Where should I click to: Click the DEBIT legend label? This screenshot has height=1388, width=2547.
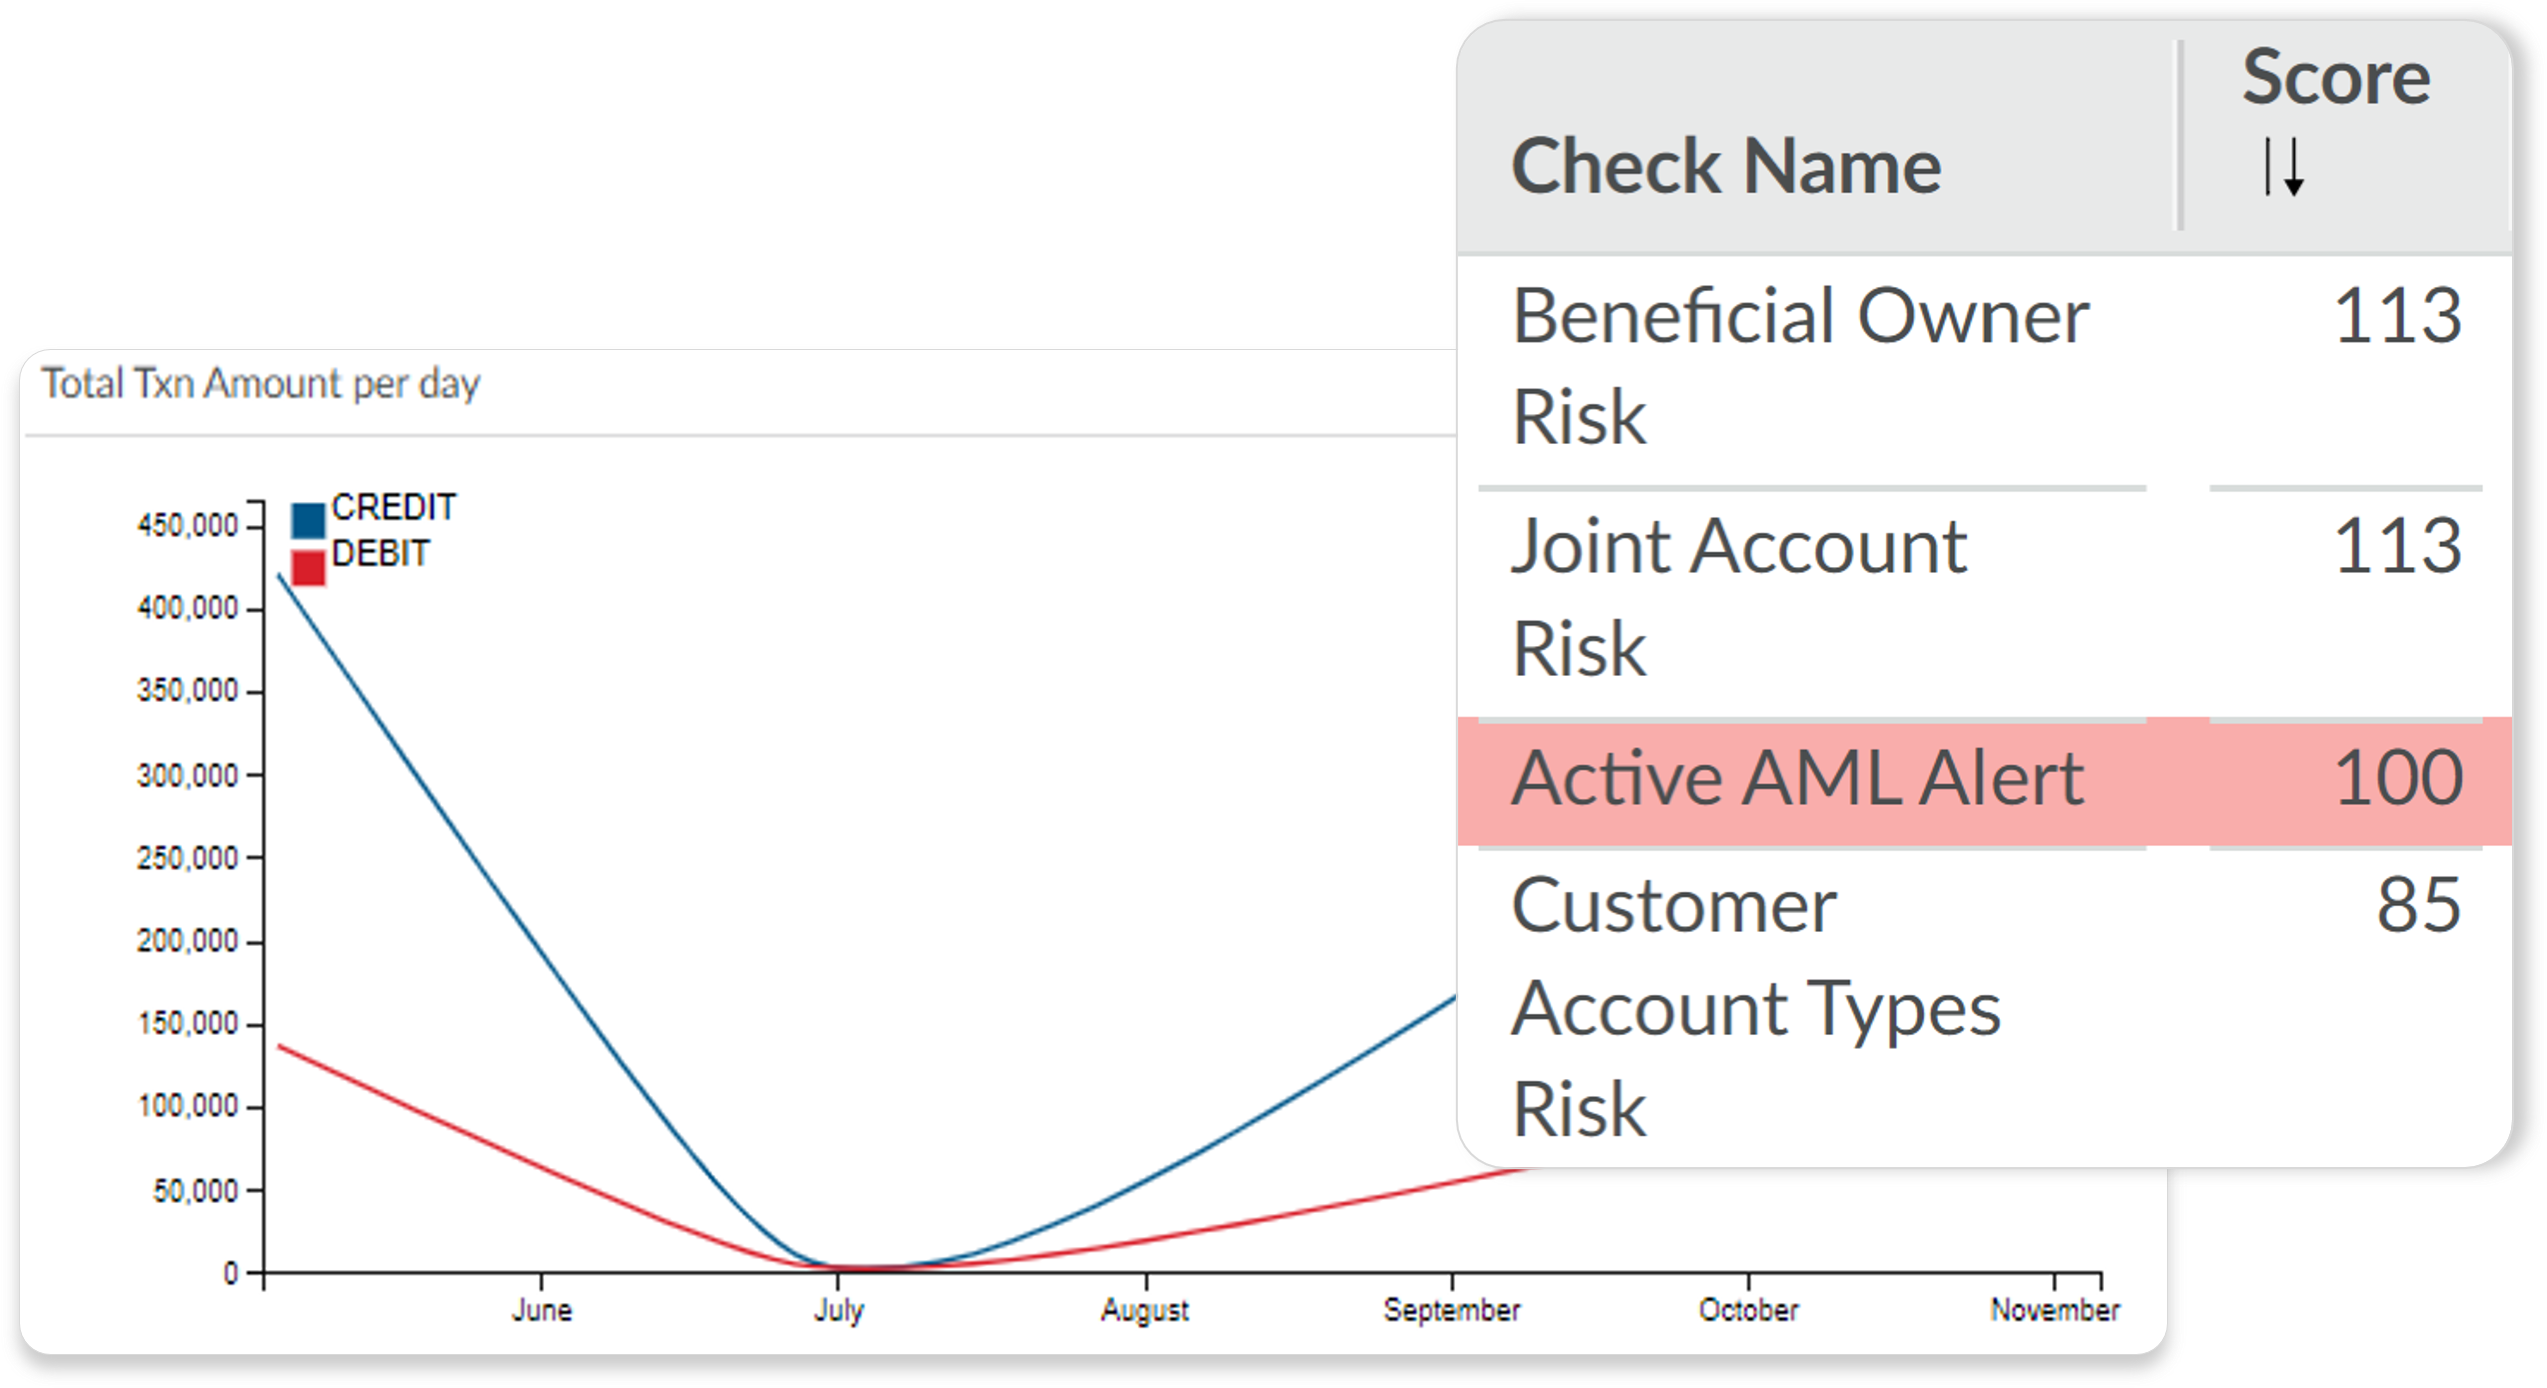(x=380, y=554)
